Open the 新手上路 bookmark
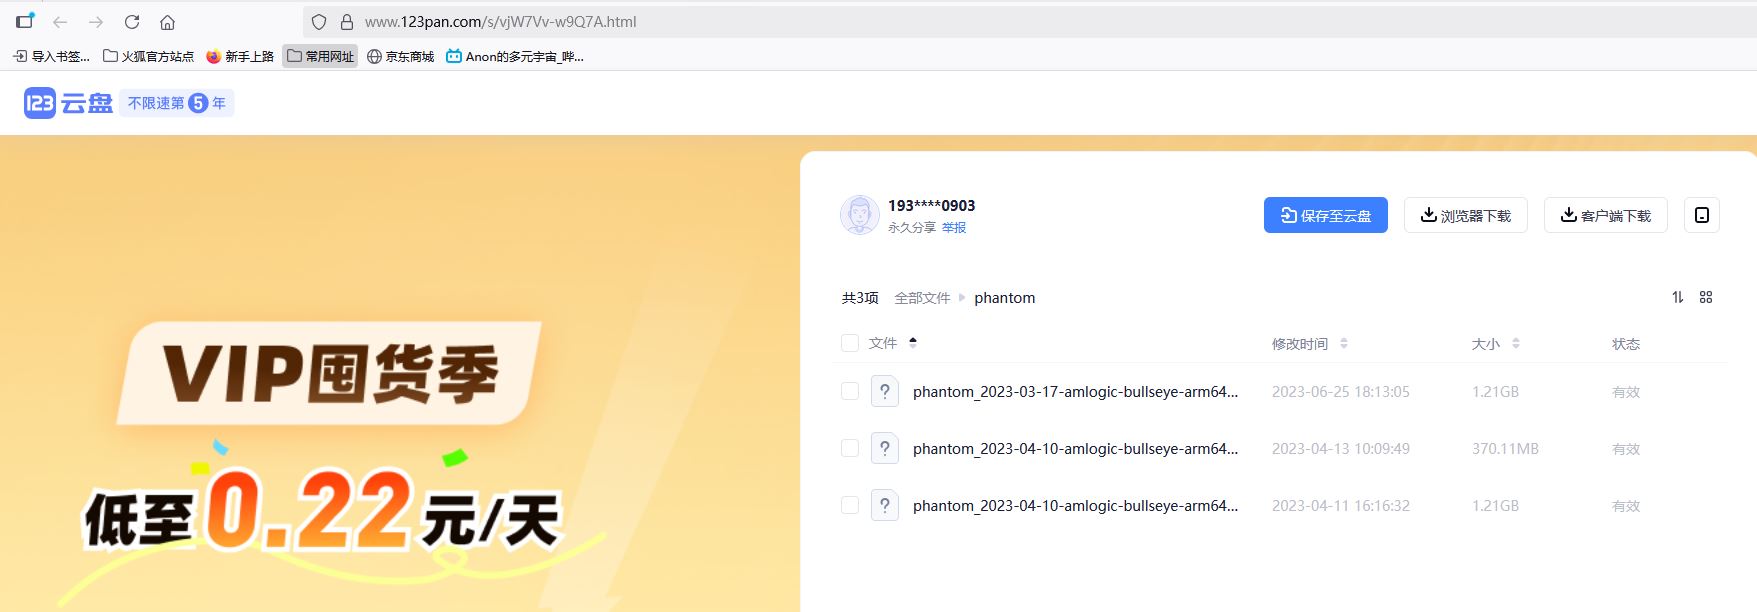This screenshot has width=1757, height=612. coord(240,56)
